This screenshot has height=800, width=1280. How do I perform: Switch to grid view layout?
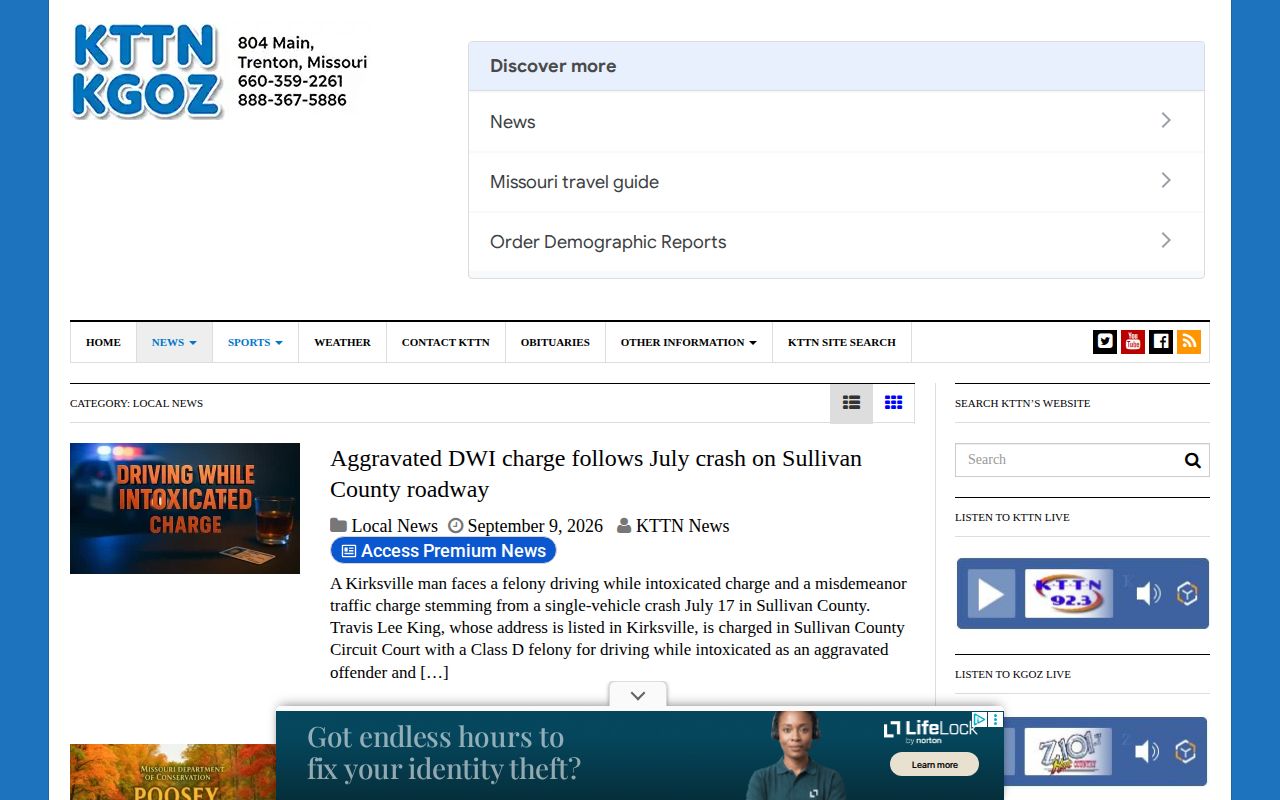click(x=894, y=403)
